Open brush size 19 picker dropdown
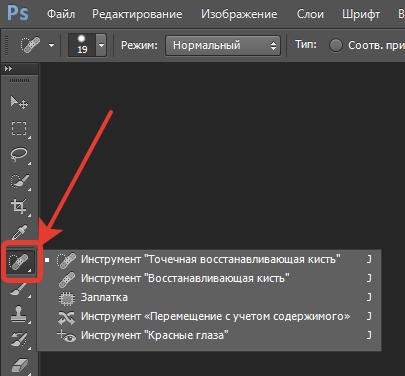This screenshot has height=376, width=405. coord(101,45)
